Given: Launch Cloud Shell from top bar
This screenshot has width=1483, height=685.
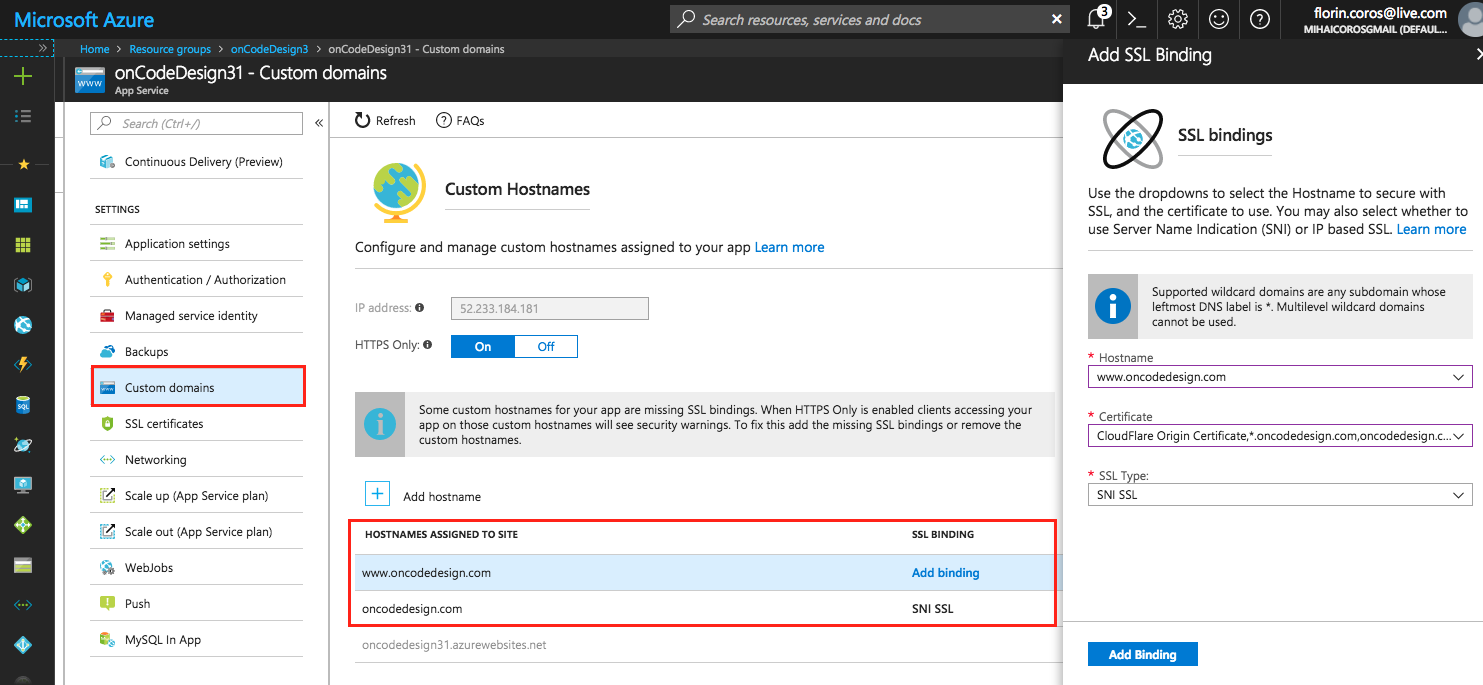Looking at the screenshot, I should click(x=1136, y=19).
